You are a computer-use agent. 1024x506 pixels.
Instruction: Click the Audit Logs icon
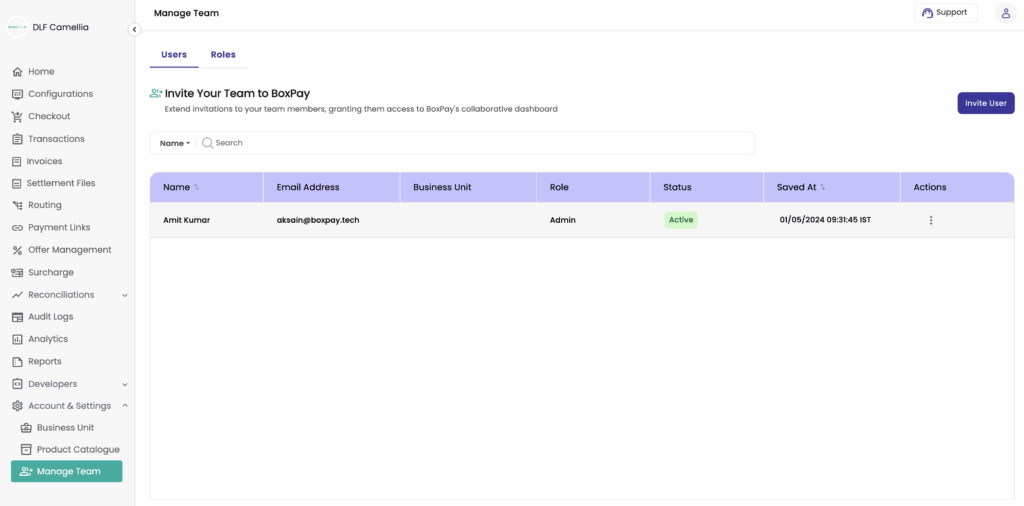pos(18,317)
